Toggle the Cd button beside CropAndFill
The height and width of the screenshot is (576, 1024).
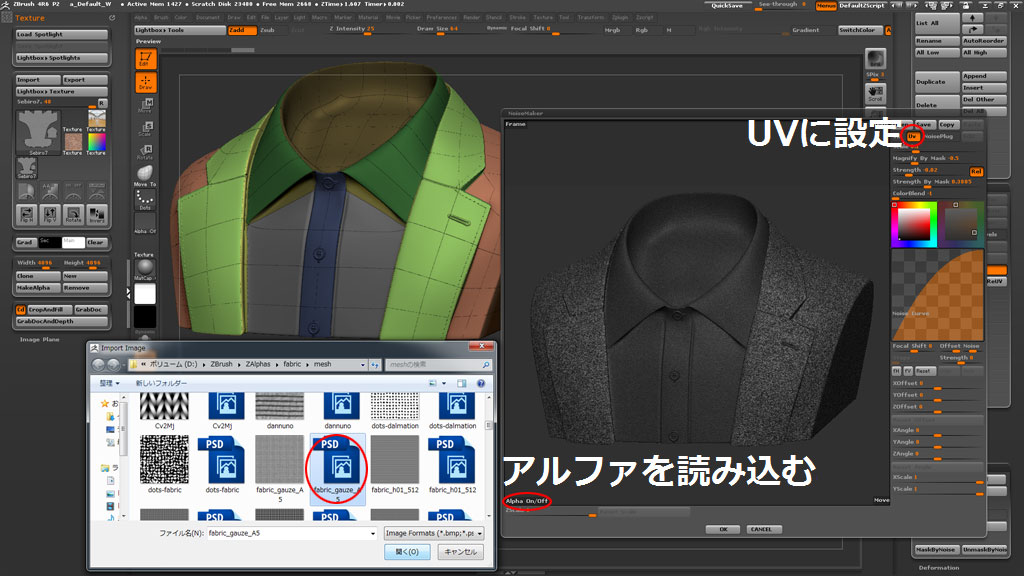[x=20, y=310]
